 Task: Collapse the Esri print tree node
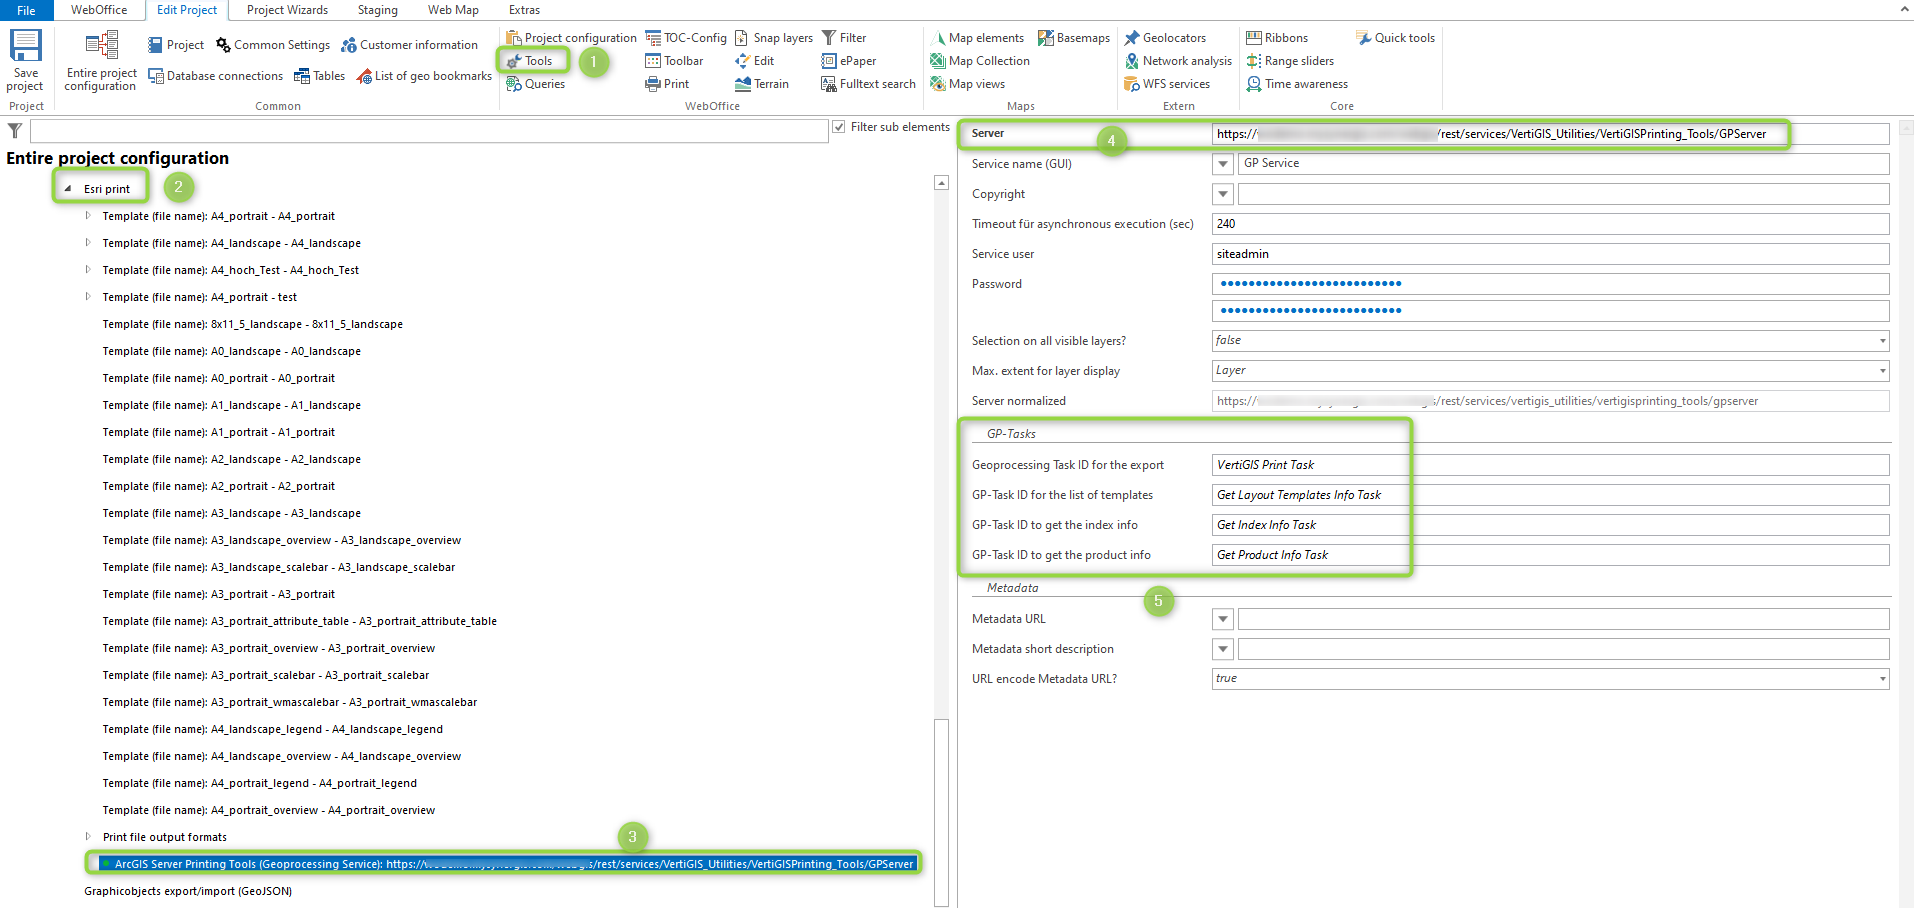(x=68, y=189)
